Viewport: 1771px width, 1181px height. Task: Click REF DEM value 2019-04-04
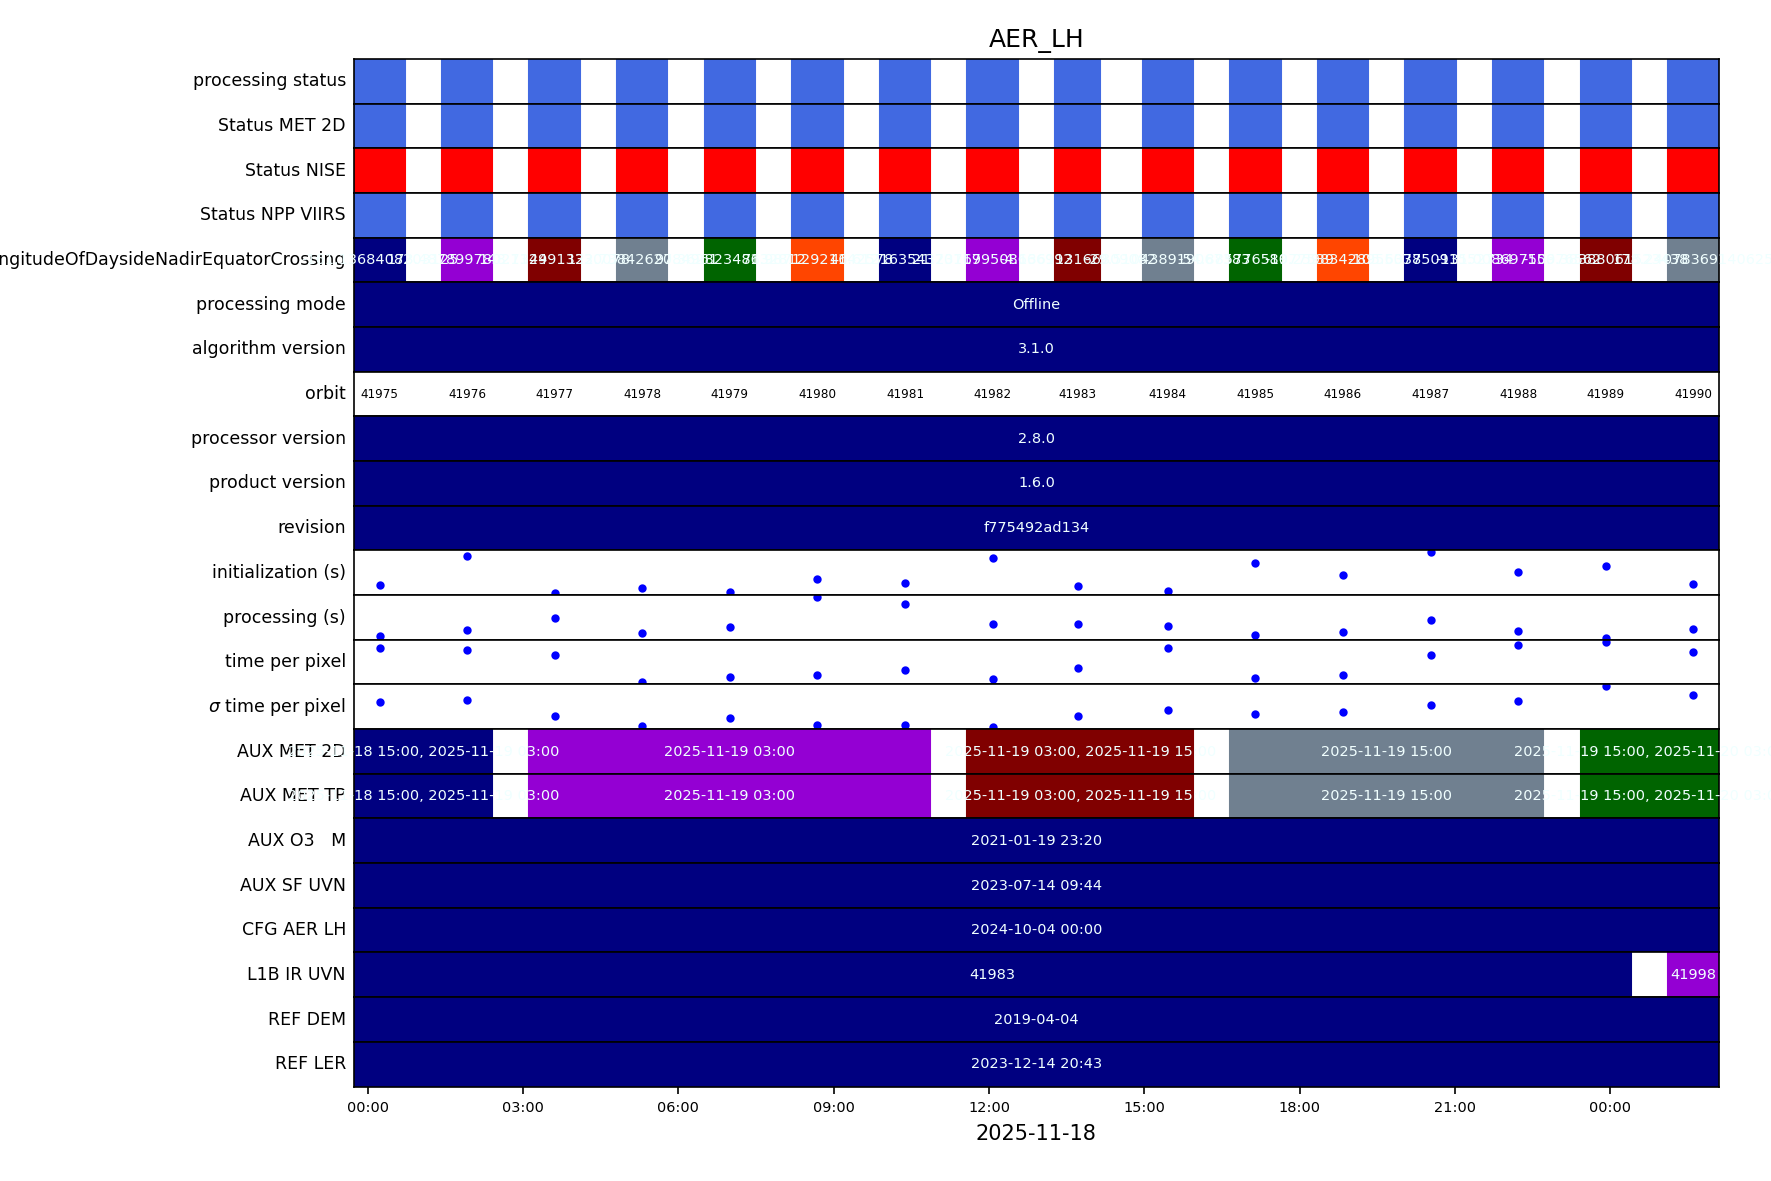[x=1035, y=1019]
